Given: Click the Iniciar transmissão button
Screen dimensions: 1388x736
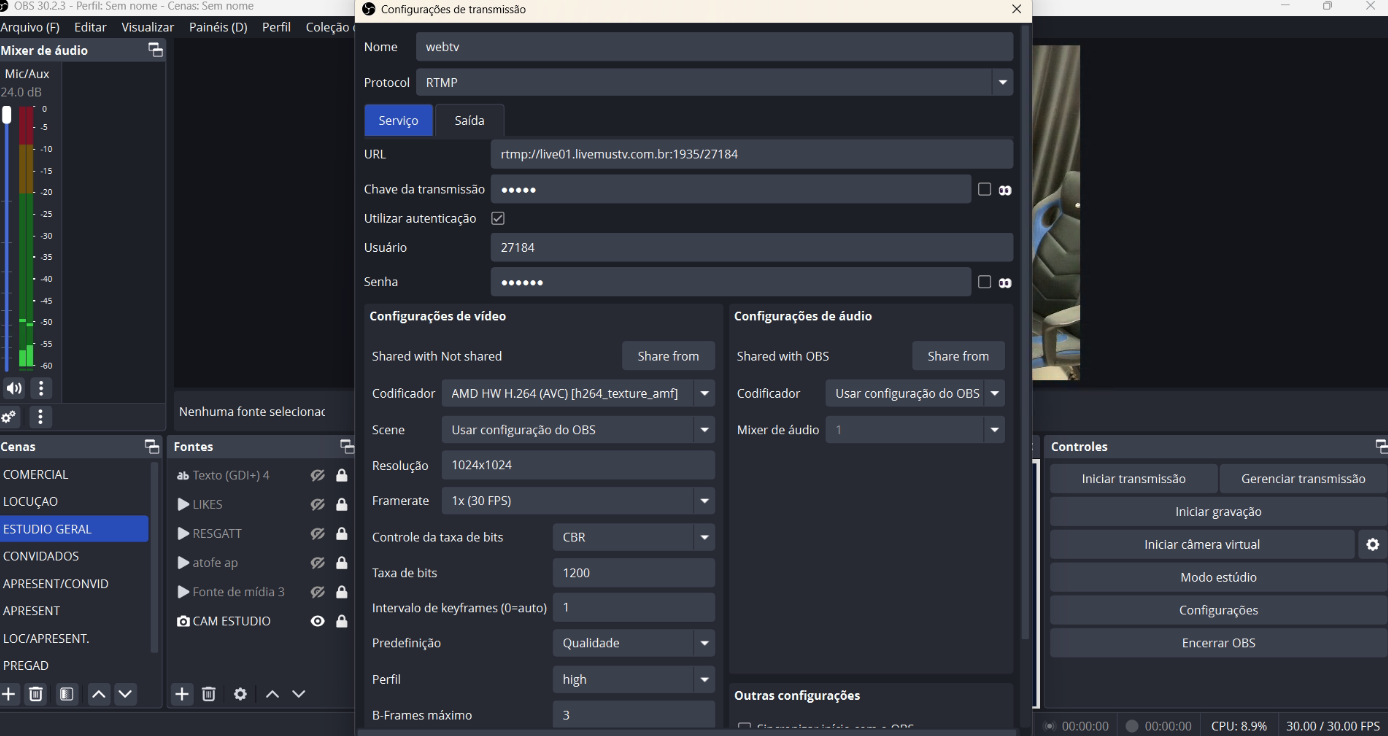Looking at the screenshot, I should [1133, 479].
